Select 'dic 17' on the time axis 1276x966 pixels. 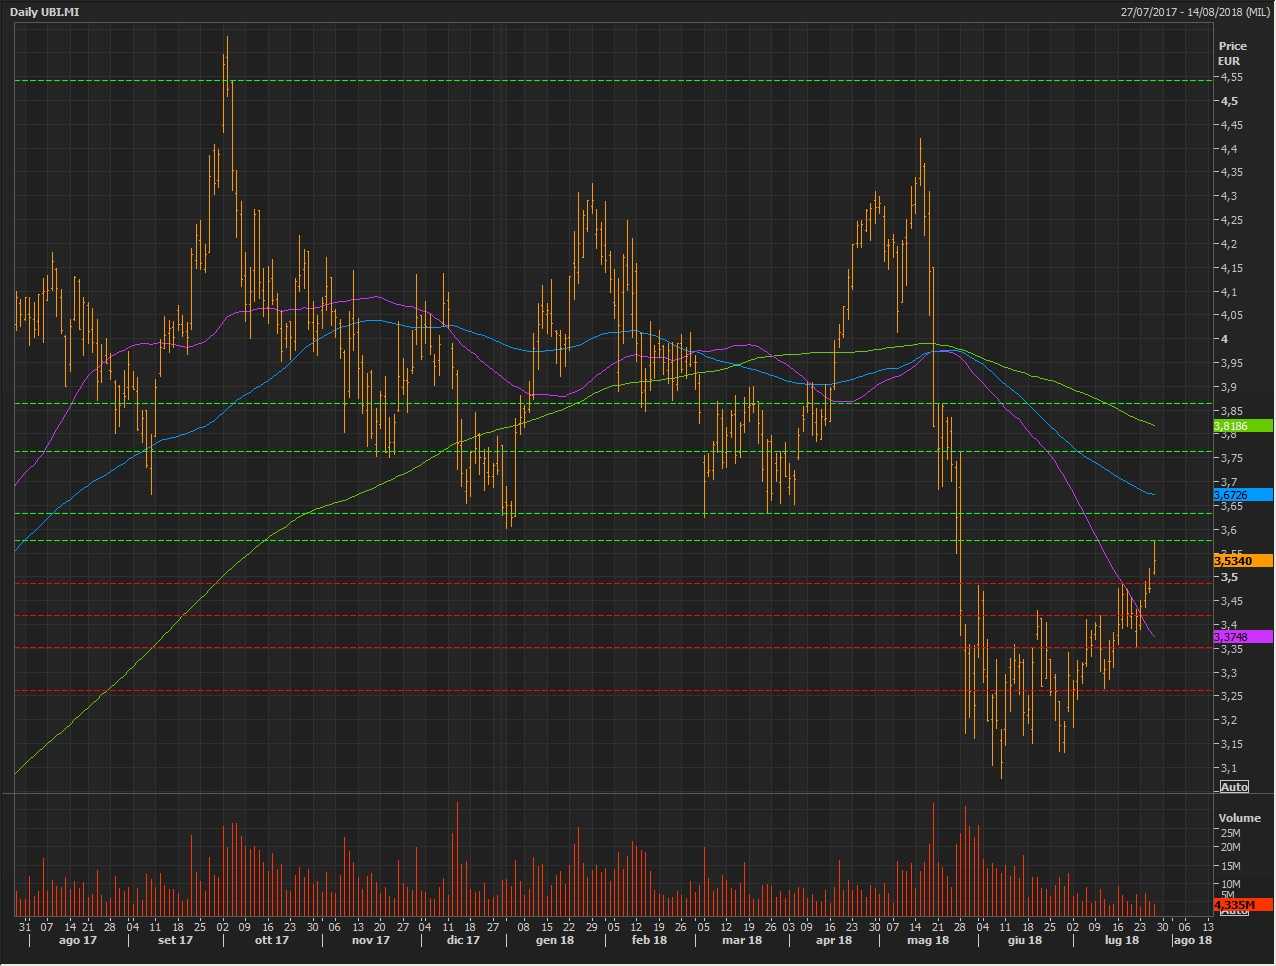point(462,941)
